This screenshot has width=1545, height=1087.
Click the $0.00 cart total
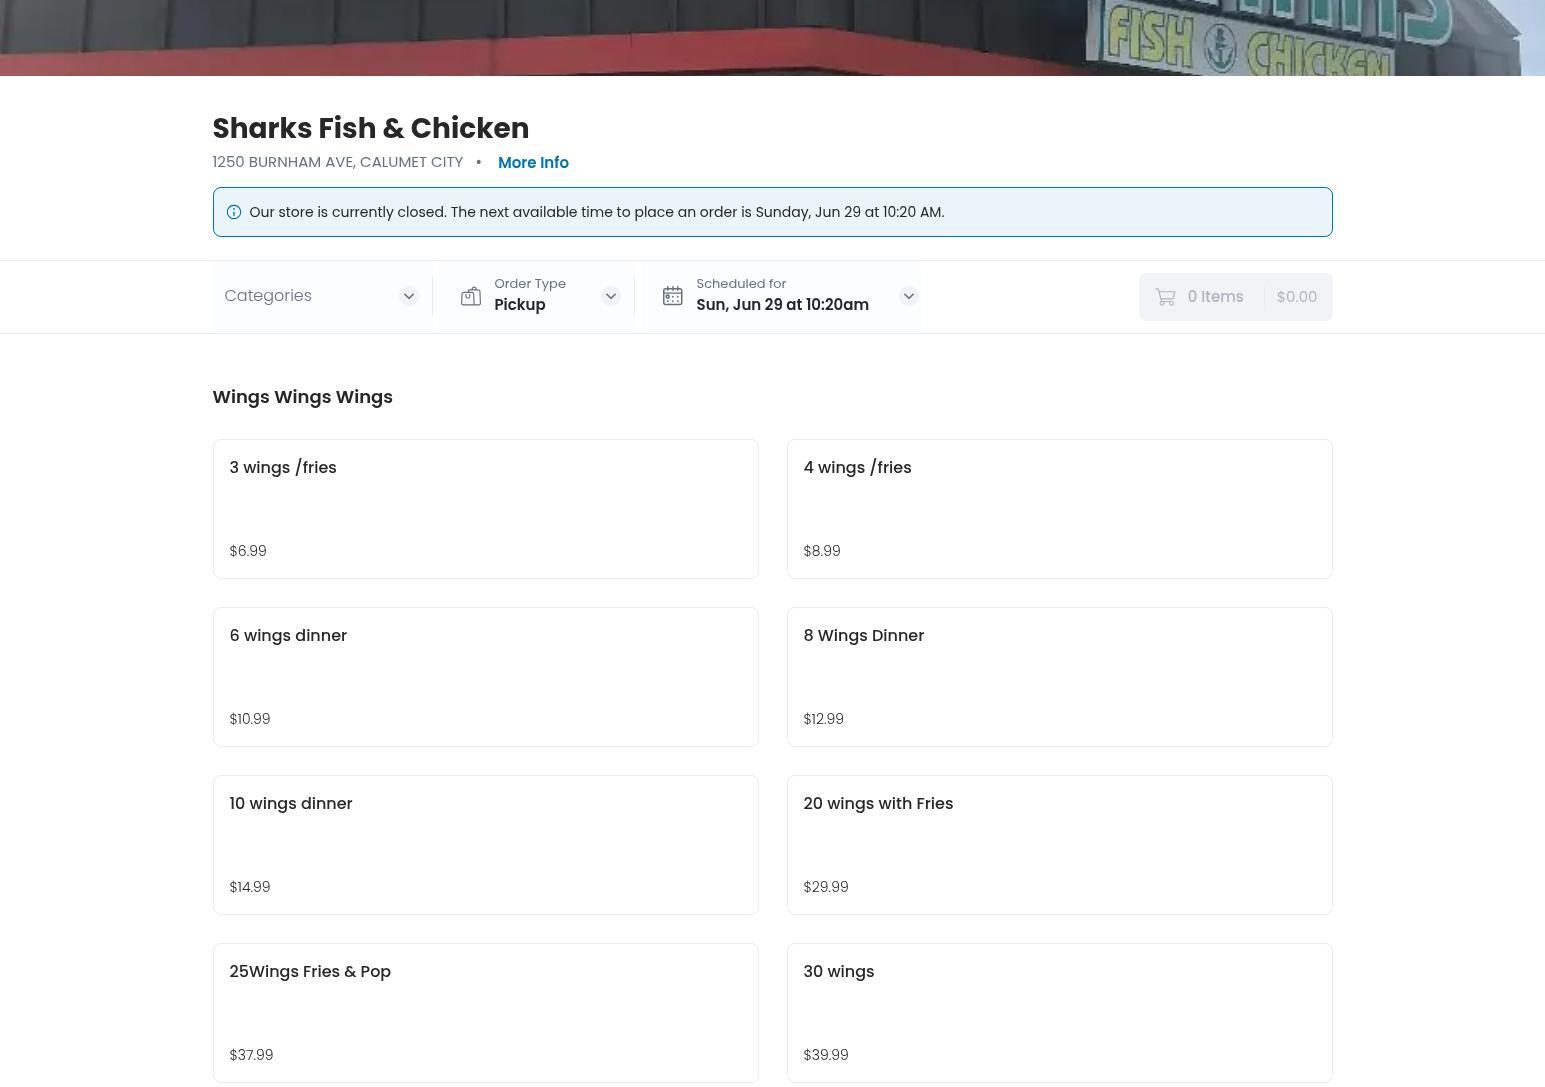click(1297, 297)
